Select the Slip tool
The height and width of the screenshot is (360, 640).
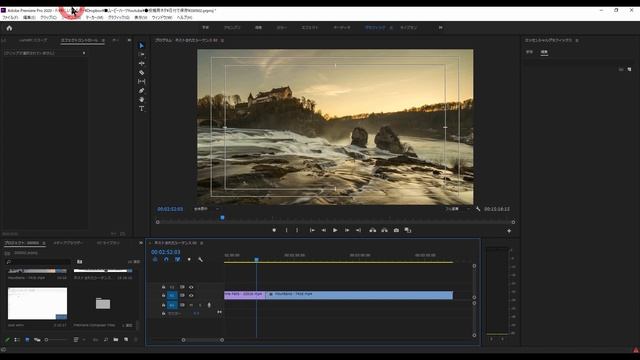click(142, 82)
